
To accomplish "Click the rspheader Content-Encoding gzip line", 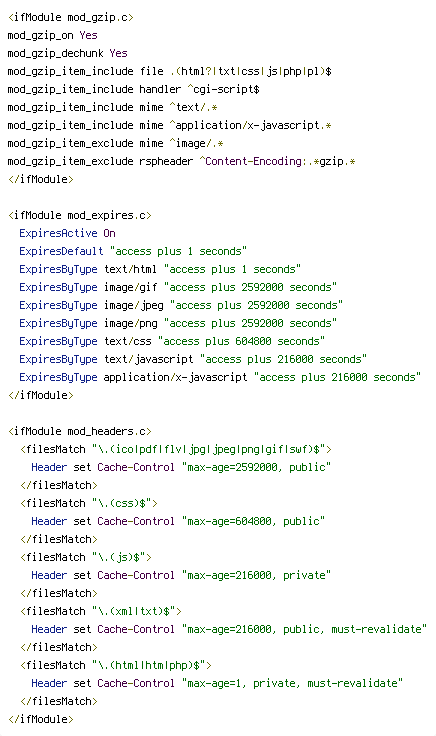I will click(x=182, y=161).
